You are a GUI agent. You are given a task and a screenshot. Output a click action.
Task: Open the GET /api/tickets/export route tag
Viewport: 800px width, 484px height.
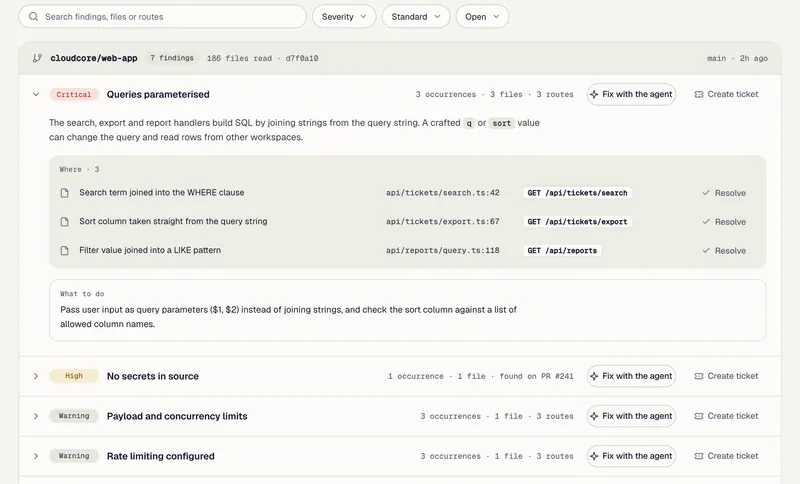[x=578, y=222]
